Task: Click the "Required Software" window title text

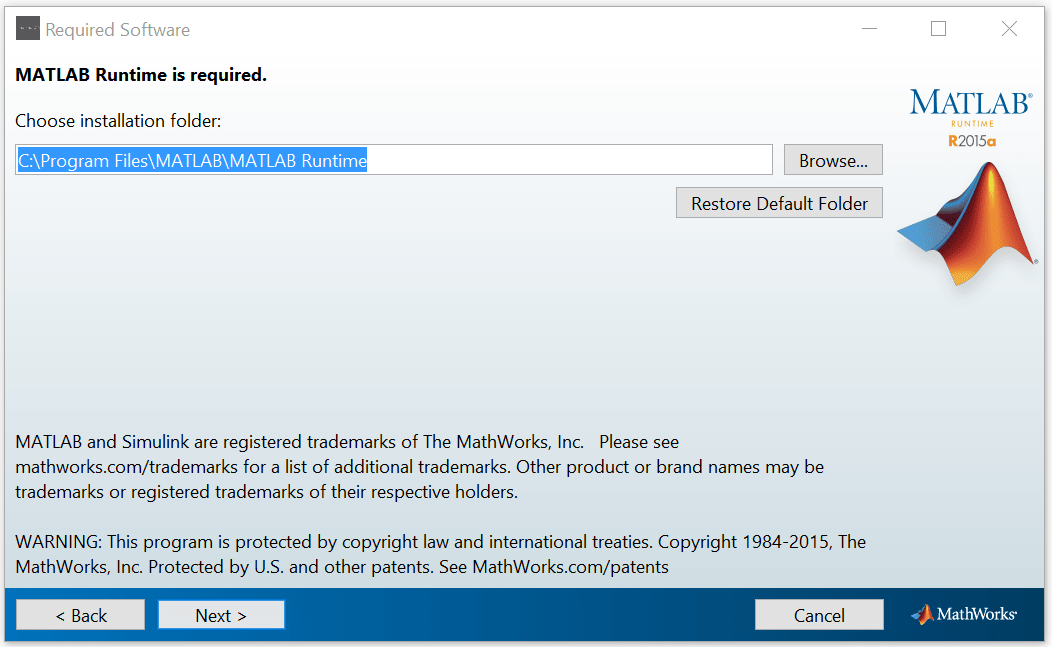Action: pyautogui.click(x=118, y=30)
